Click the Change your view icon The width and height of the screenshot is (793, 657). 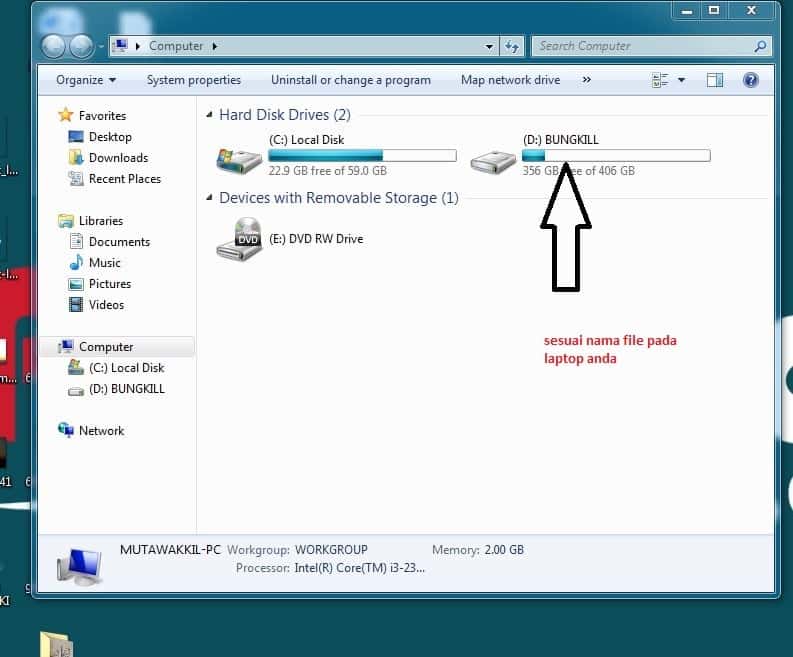(660, 80)
